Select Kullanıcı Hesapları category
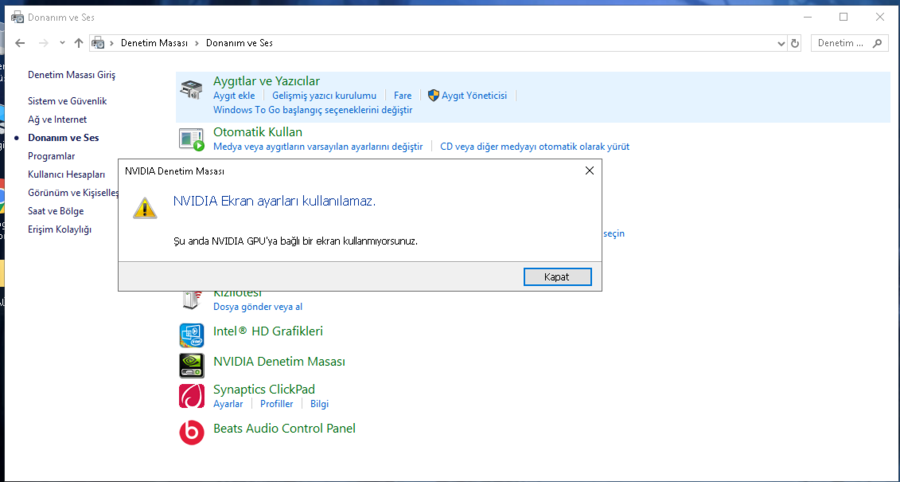 click(67, 174)
